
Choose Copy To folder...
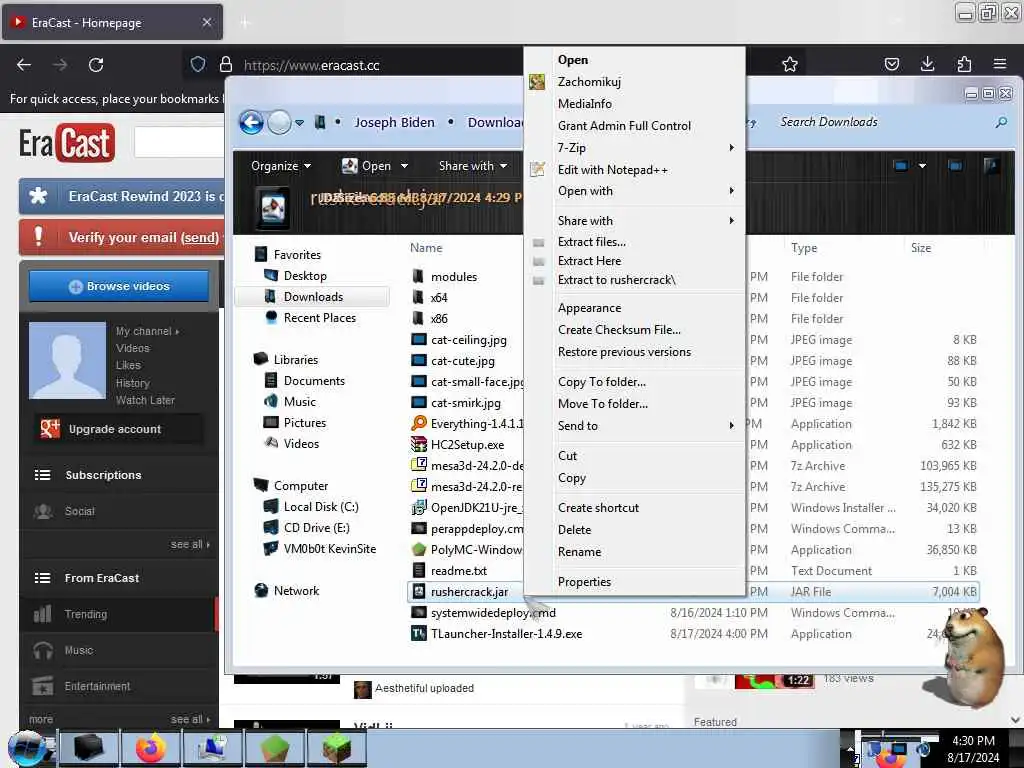pyautogui.click(x=601, y=381)
